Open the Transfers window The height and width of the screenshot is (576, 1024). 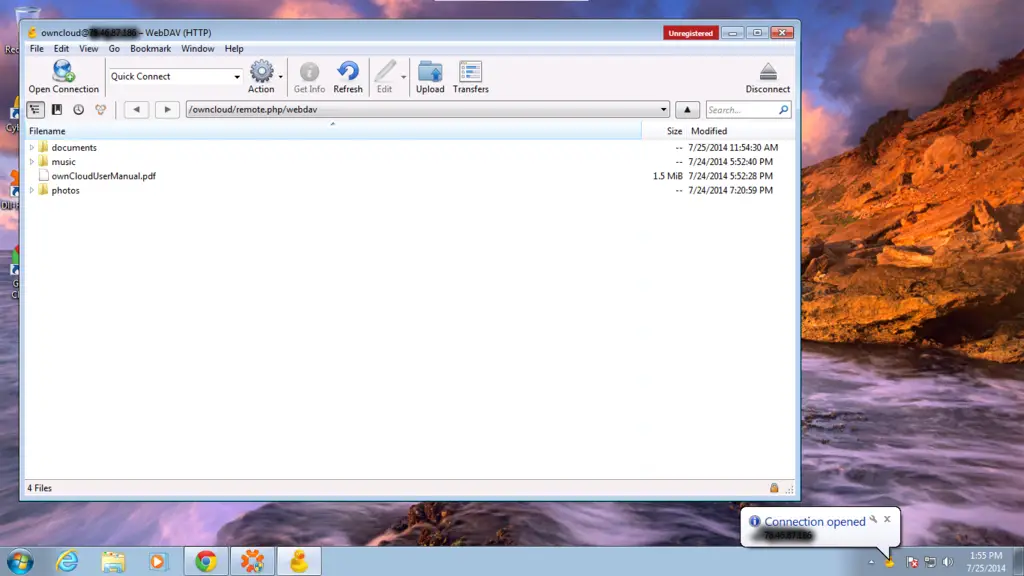pos(470,77)
